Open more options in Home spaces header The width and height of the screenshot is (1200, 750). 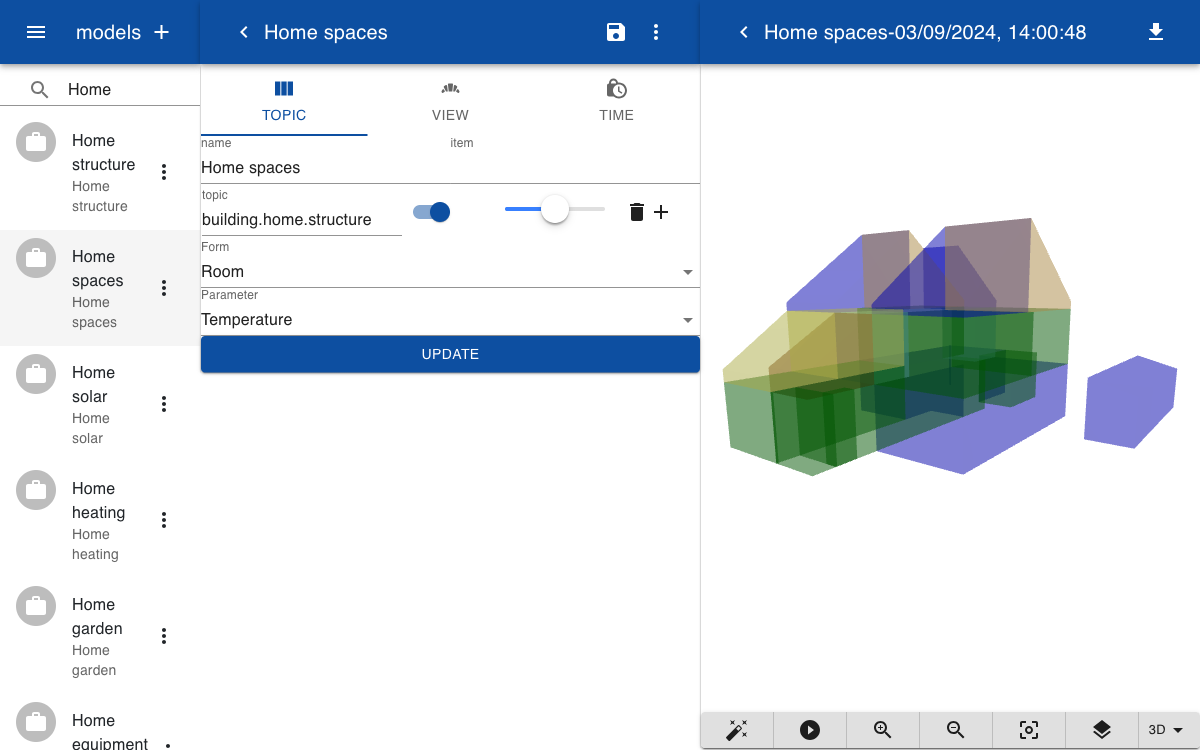[656, 32]
